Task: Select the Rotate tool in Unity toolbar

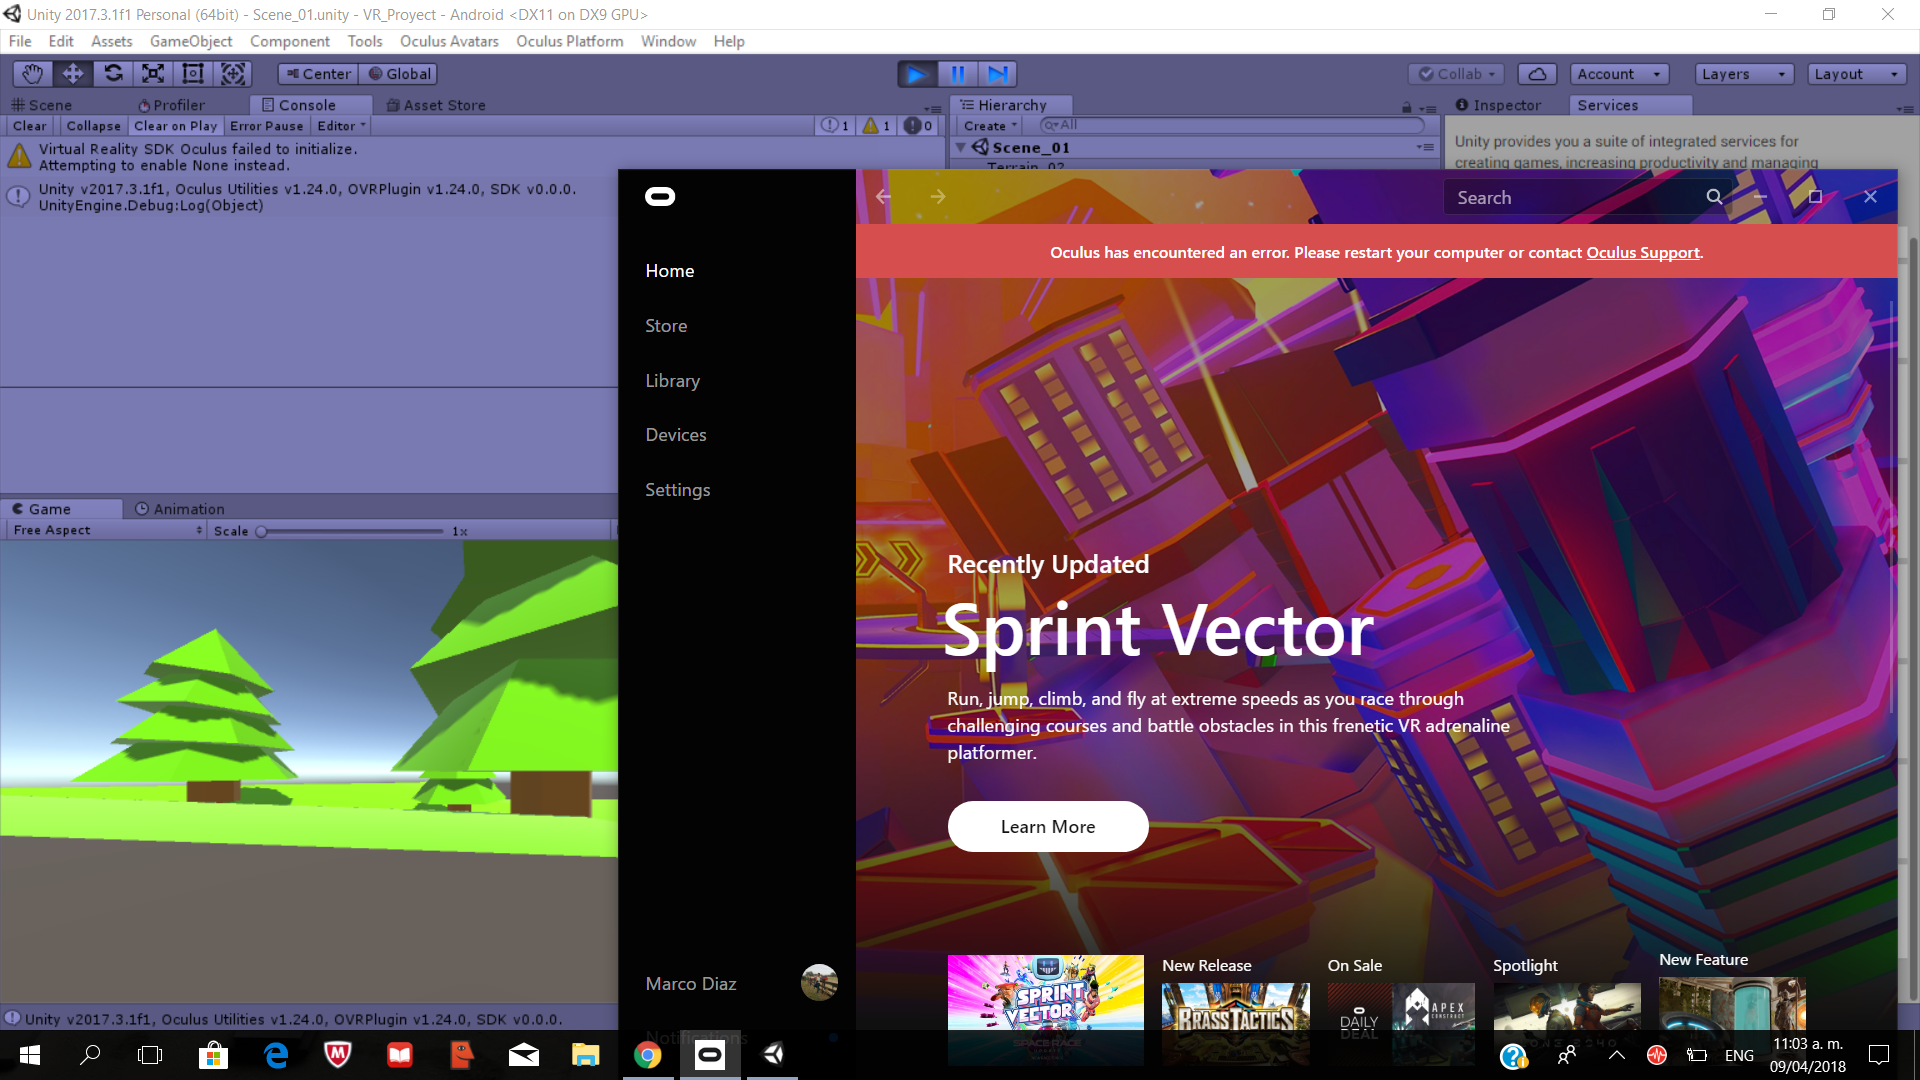Action: 113,74
